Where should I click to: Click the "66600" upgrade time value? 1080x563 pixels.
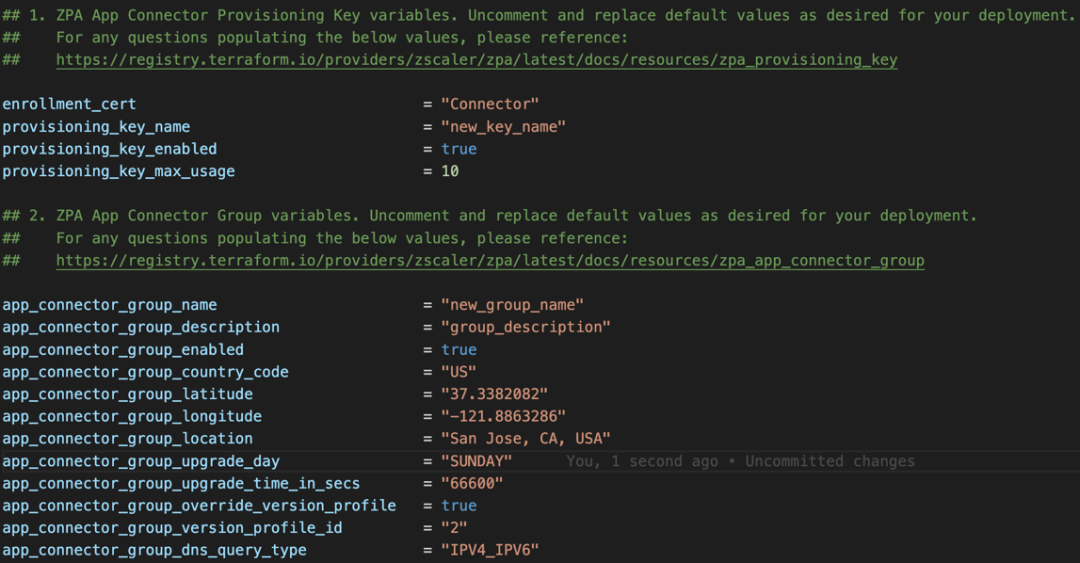[x=472, y=484]
